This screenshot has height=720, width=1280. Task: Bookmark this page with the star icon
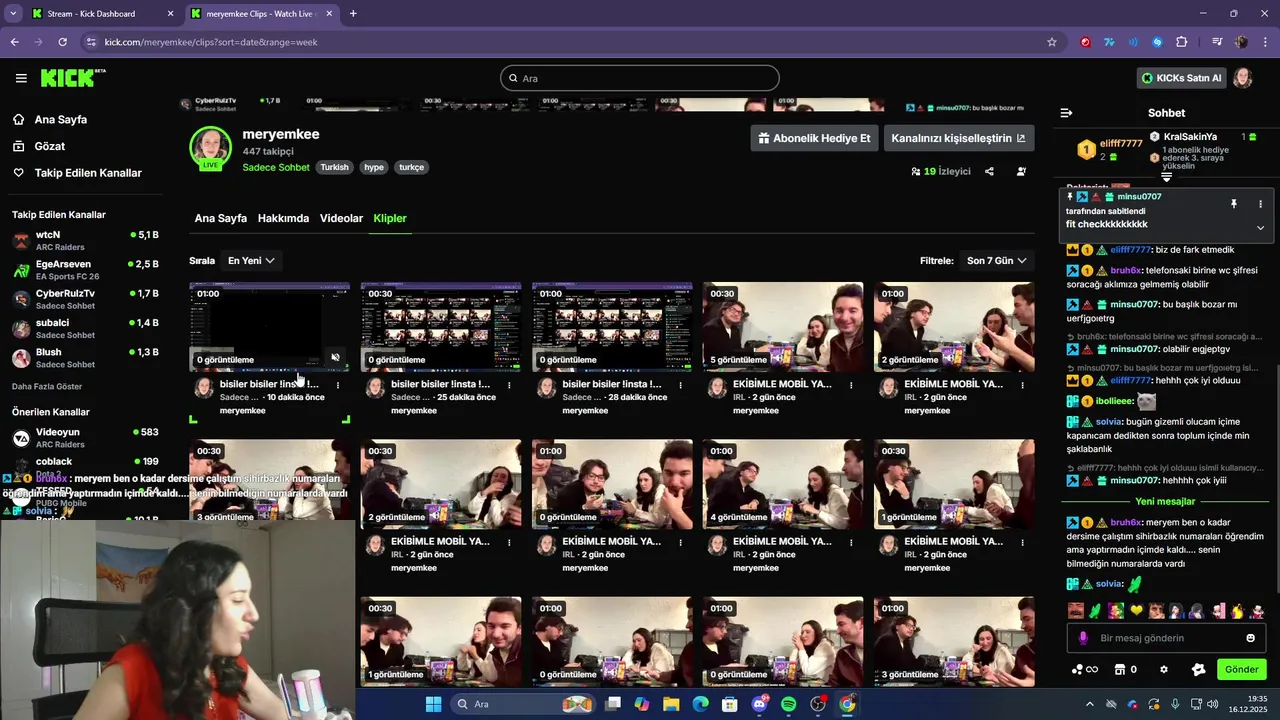pos(1052,42)
